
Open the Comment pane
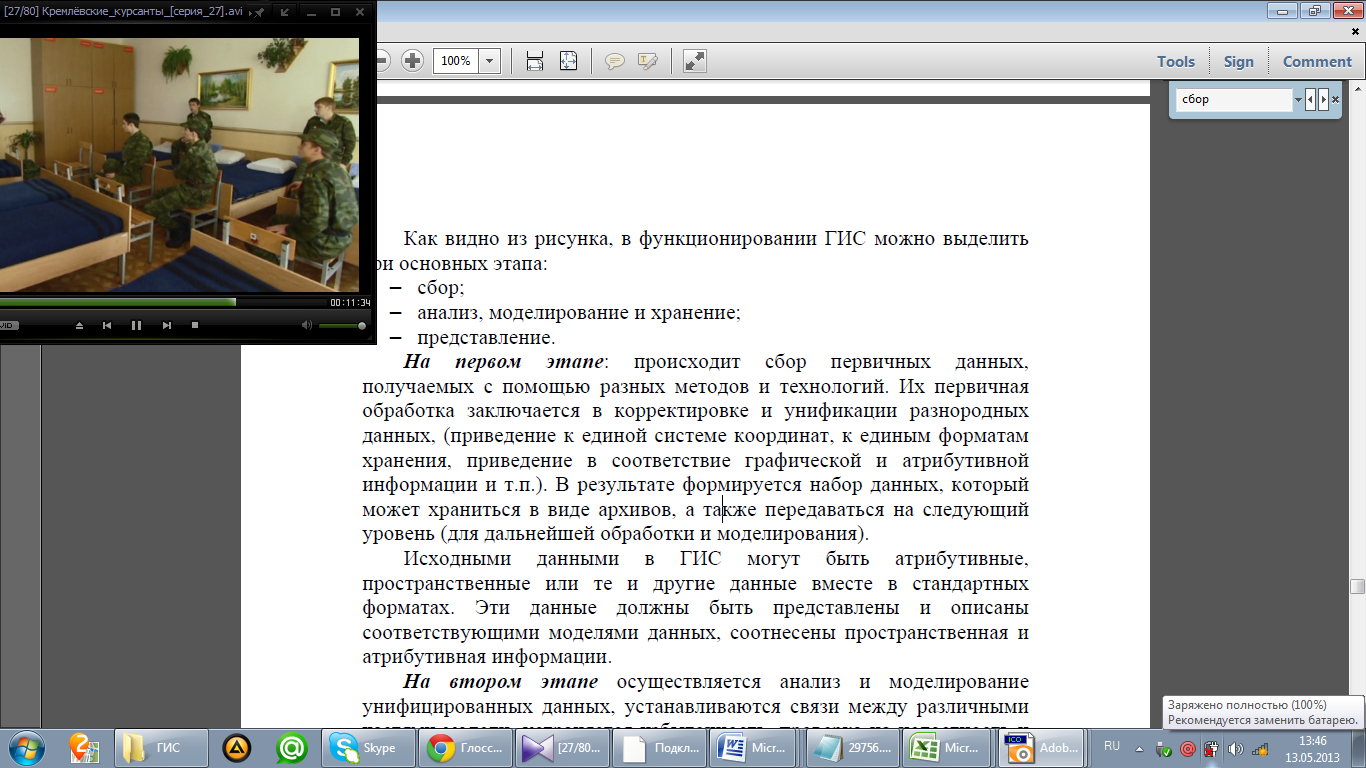[1317, 61]
